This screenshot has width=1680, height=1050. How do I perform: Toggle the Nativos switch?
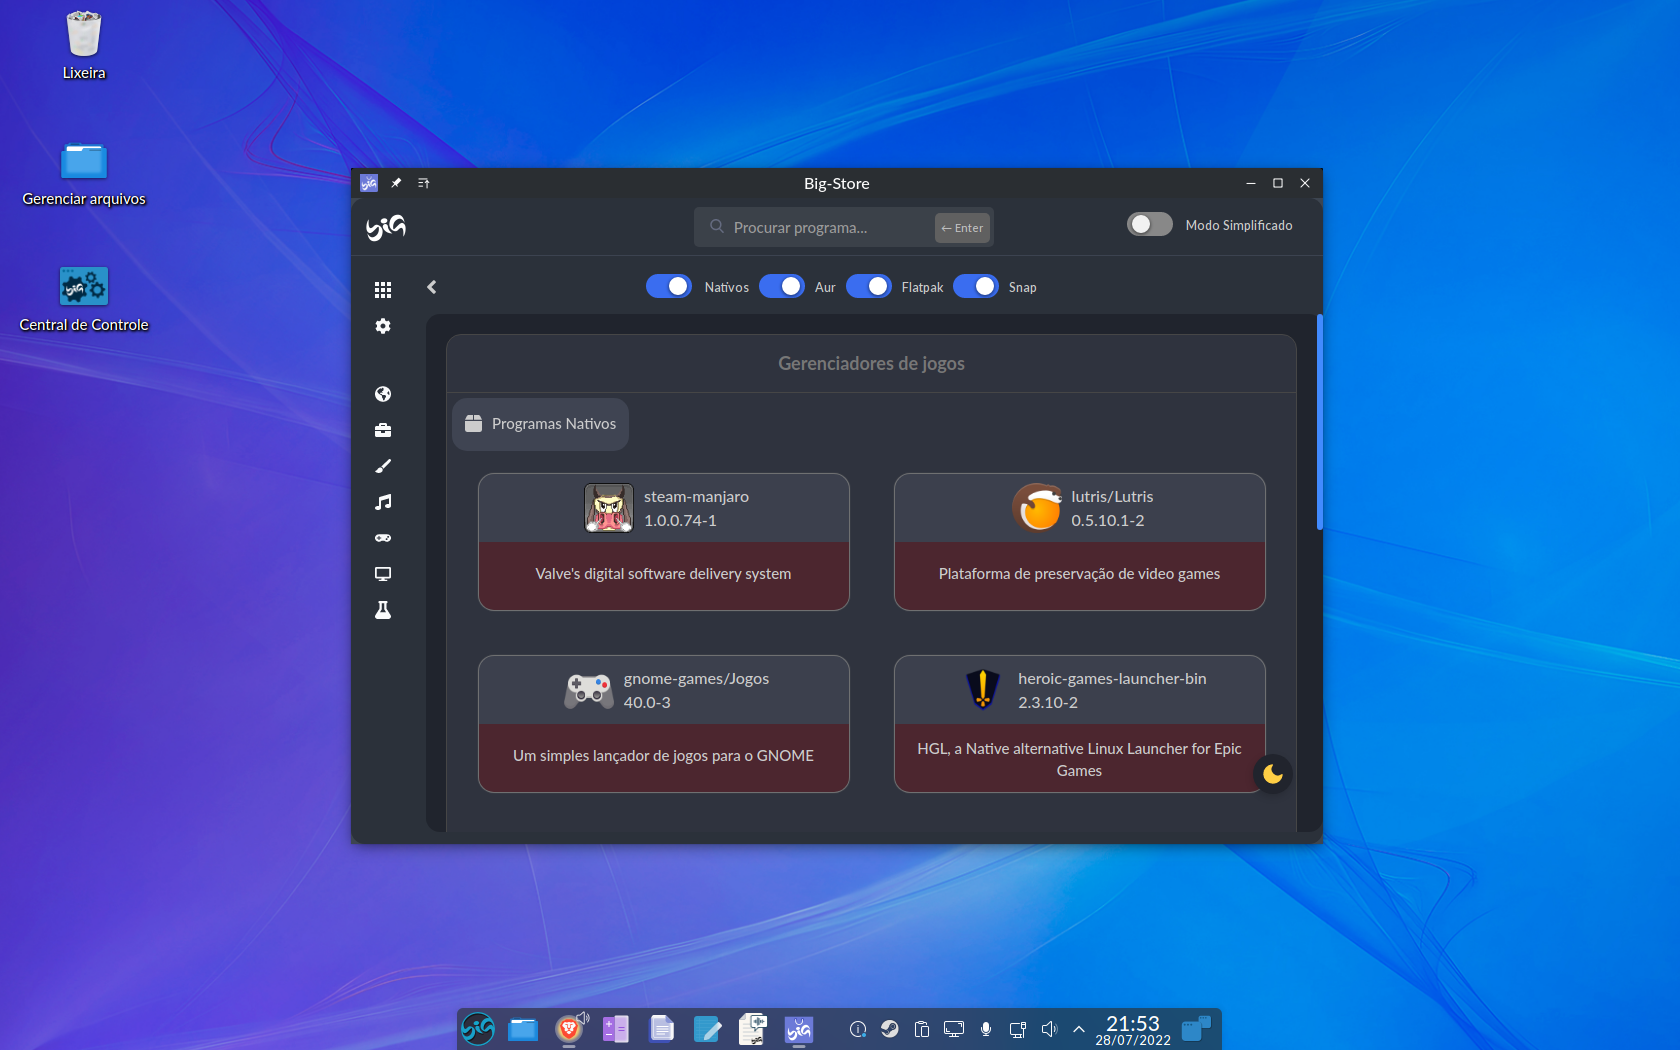[x=669, y=286]
